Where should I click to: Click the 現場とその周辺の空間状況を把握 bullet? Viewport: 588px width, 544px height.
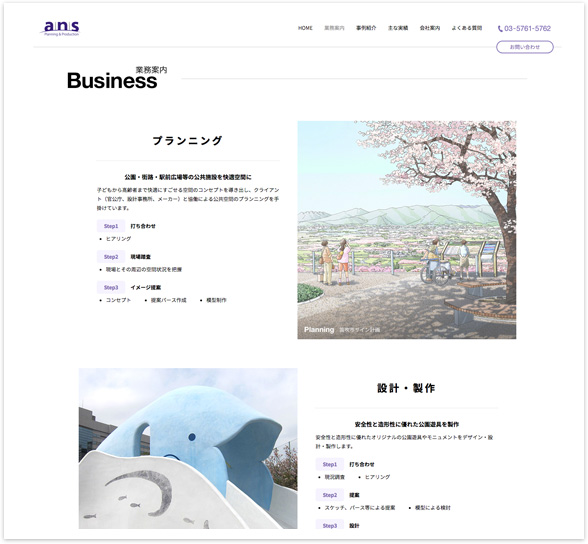tap(144, 269)
